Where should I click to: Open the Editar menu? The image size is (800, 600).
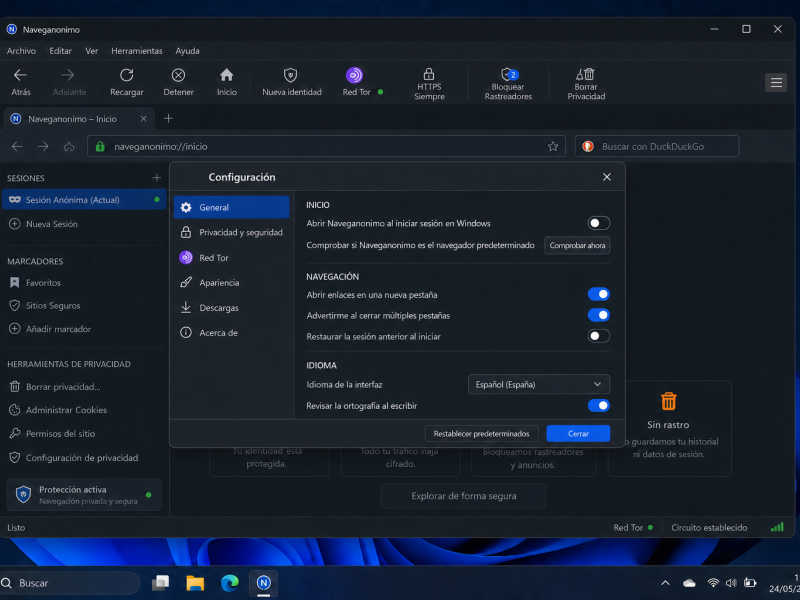click(x=60, y=51)
